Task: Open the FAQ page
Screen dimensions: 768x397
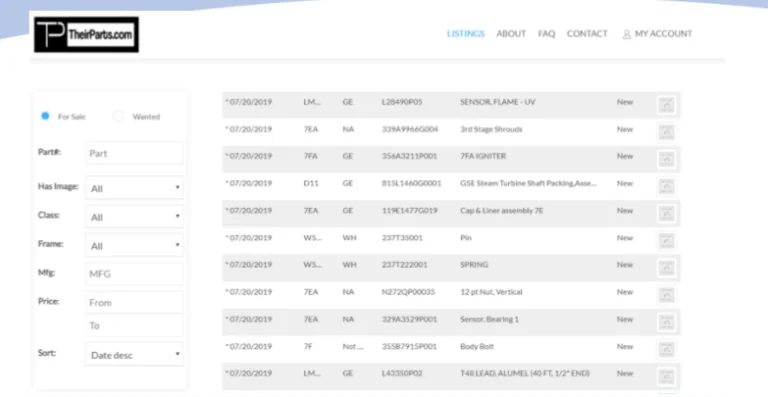Action: (547, 34)
